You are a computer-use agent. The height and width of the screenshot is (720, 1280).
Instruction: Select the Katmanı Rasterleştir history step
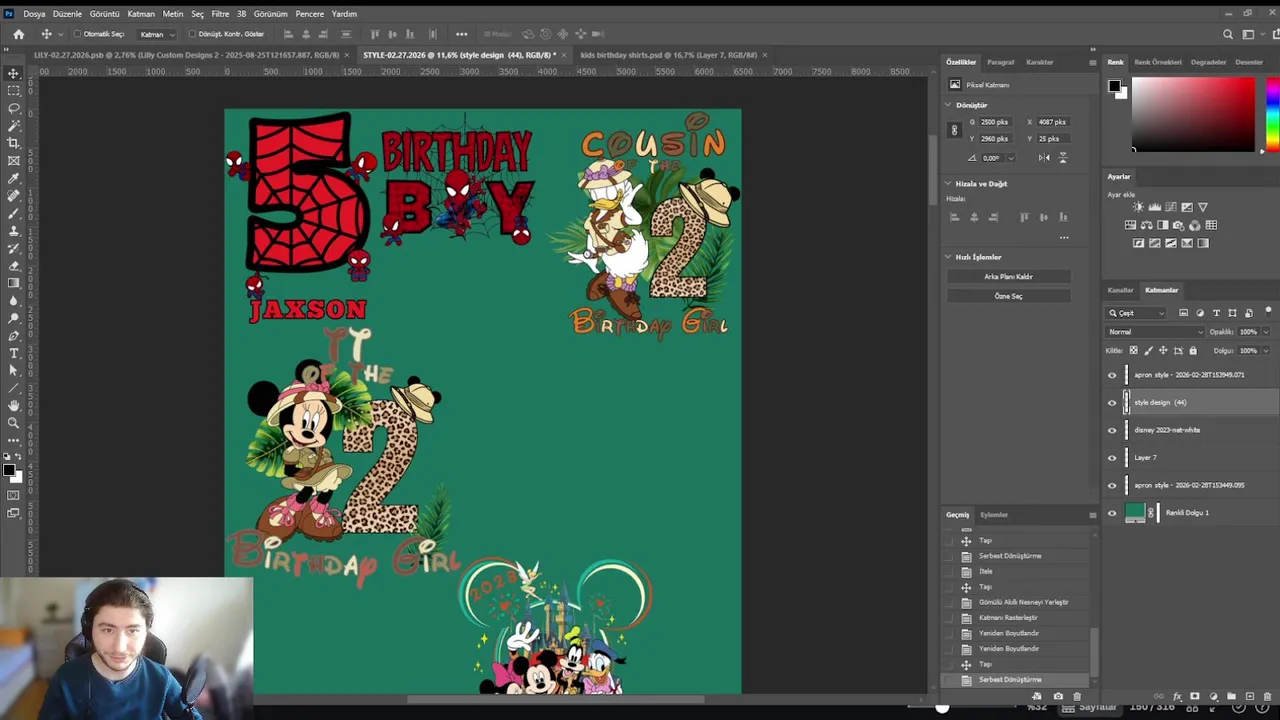point(1007,618)
